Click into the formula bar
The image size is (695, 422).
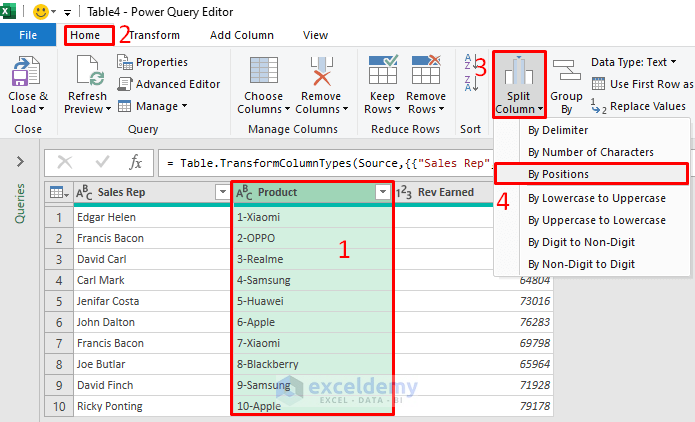click(x=326, y=163)
